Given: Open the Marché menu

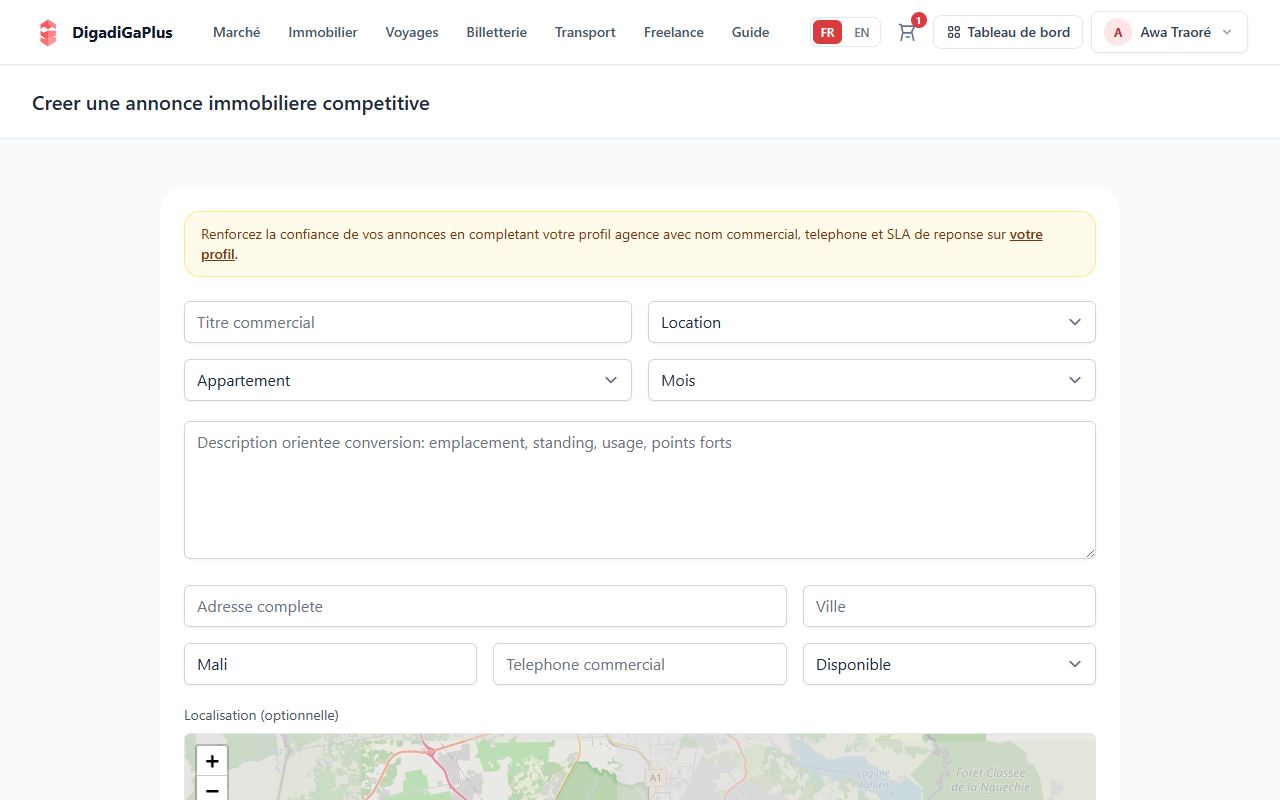Looking at the screenshot, I should (237, 32).
